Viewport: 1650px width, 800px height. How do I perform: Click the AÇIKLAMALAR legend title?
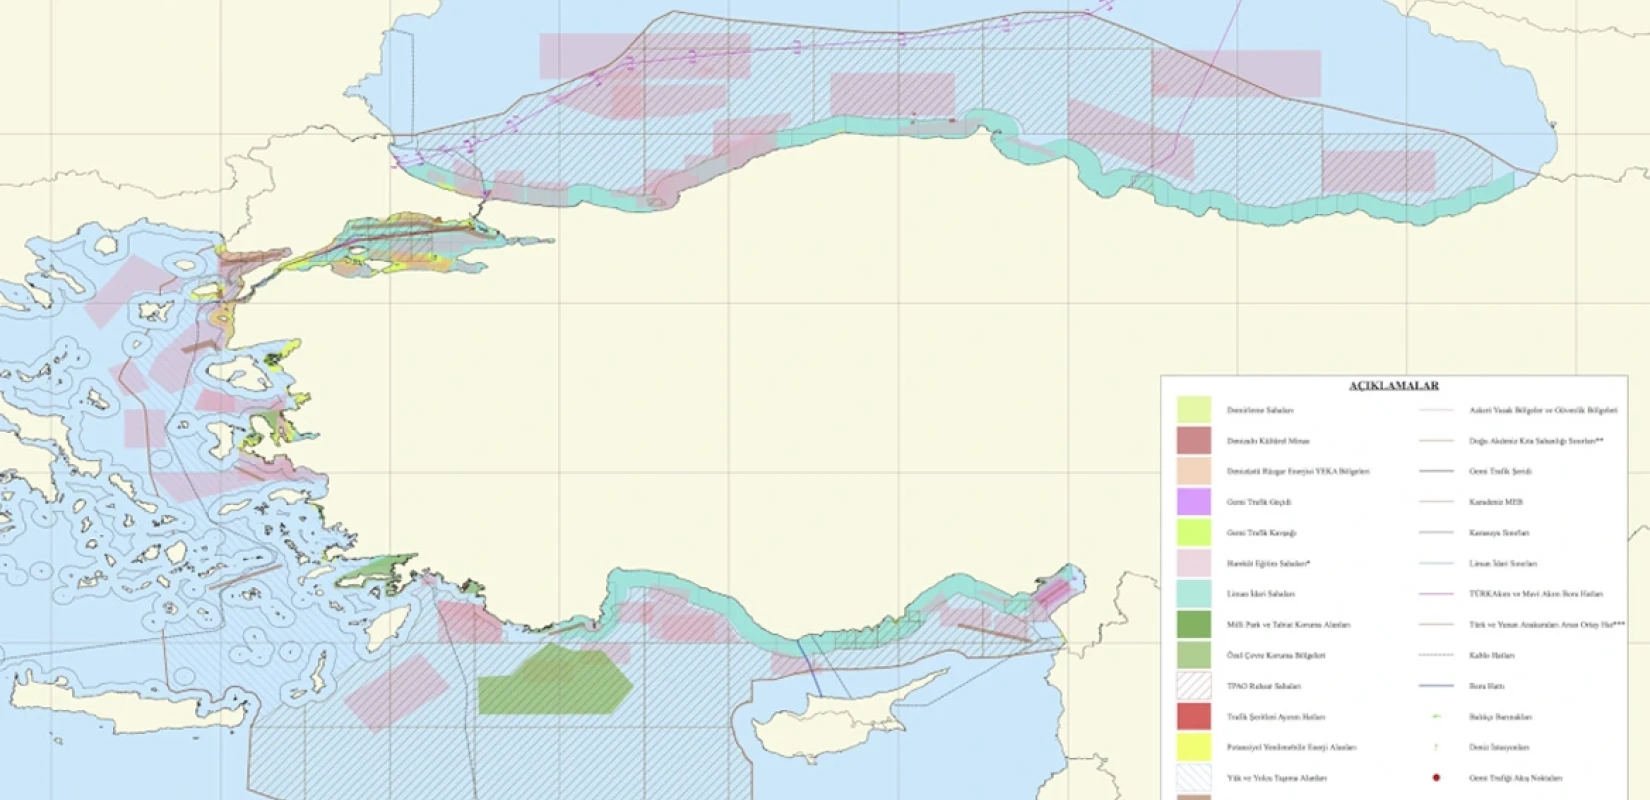pyautogui.click(x=1393, y=385)
